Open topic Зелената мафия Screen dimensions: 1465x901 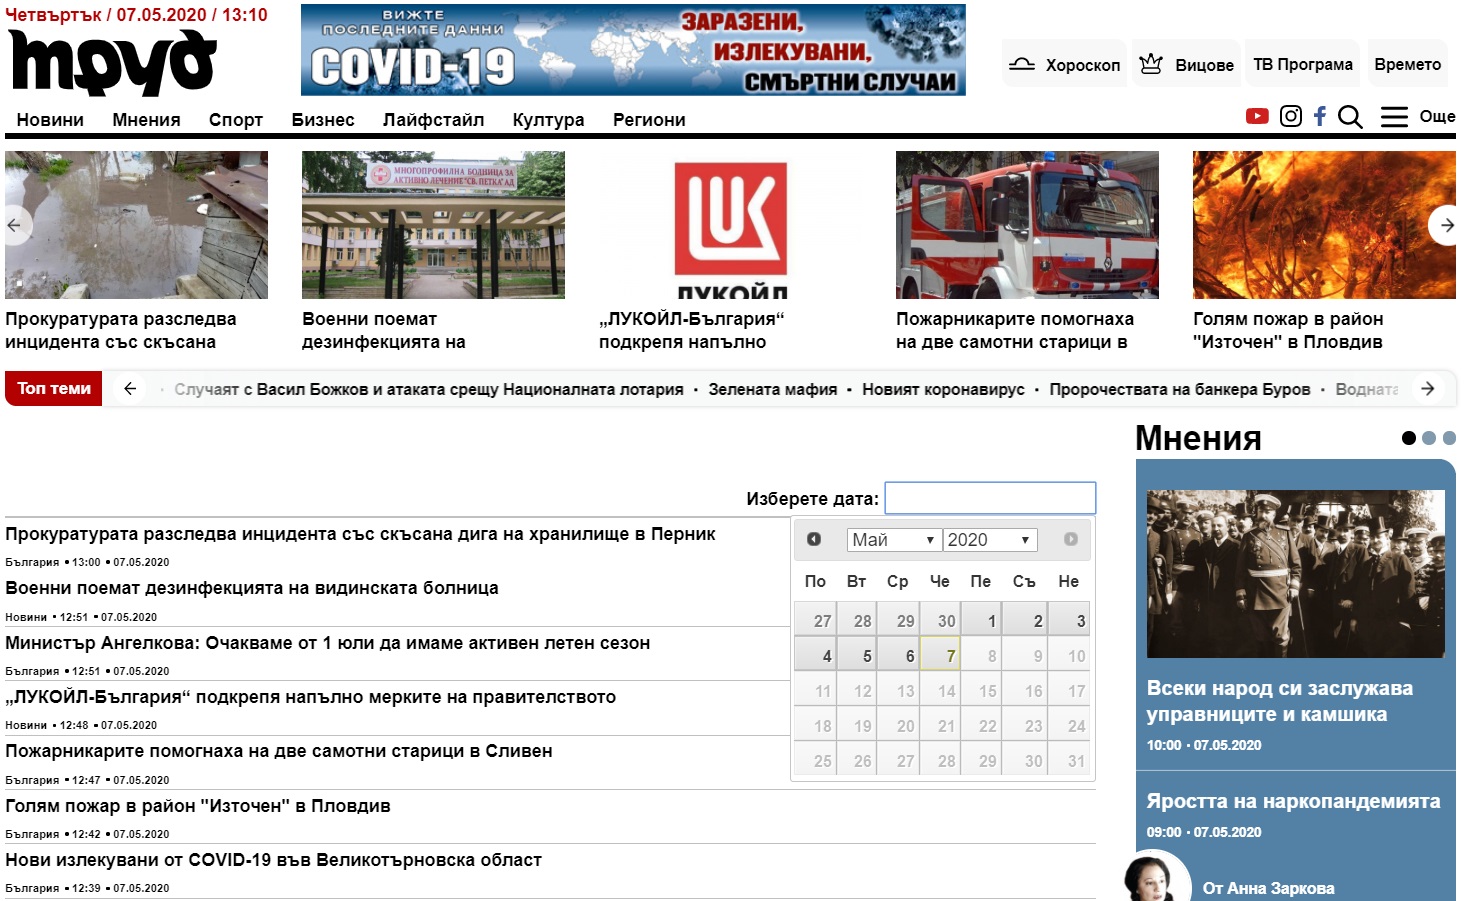(x=773, y=389)
